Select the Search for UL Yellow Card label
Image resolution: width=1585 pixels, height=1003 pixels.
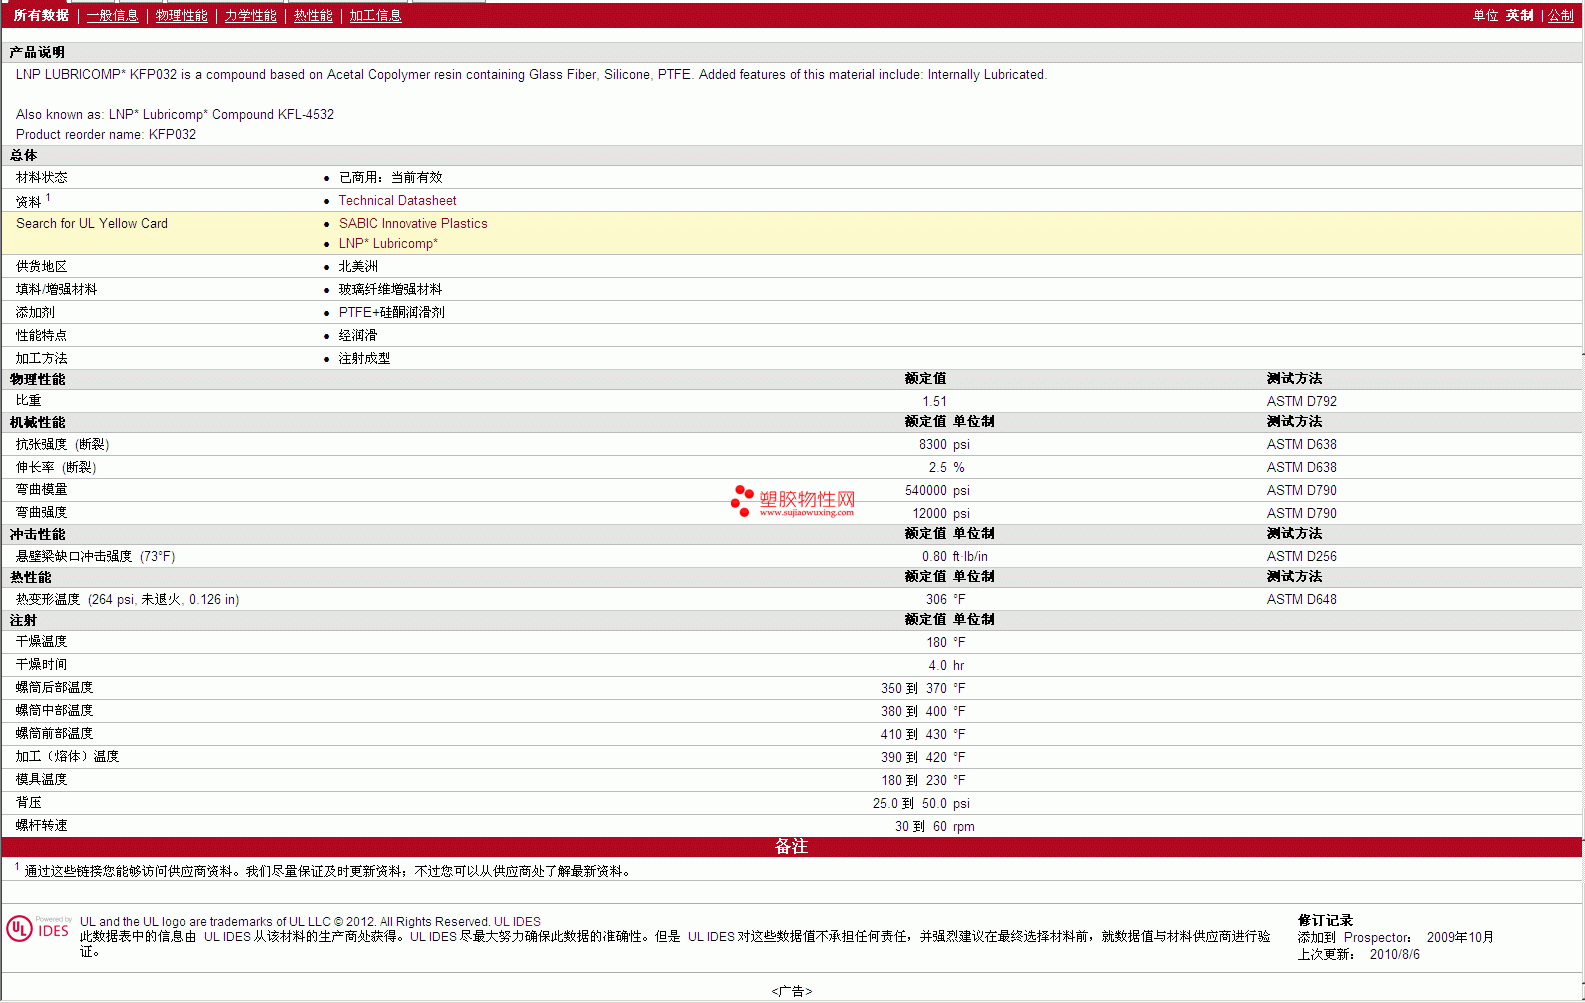92,224
